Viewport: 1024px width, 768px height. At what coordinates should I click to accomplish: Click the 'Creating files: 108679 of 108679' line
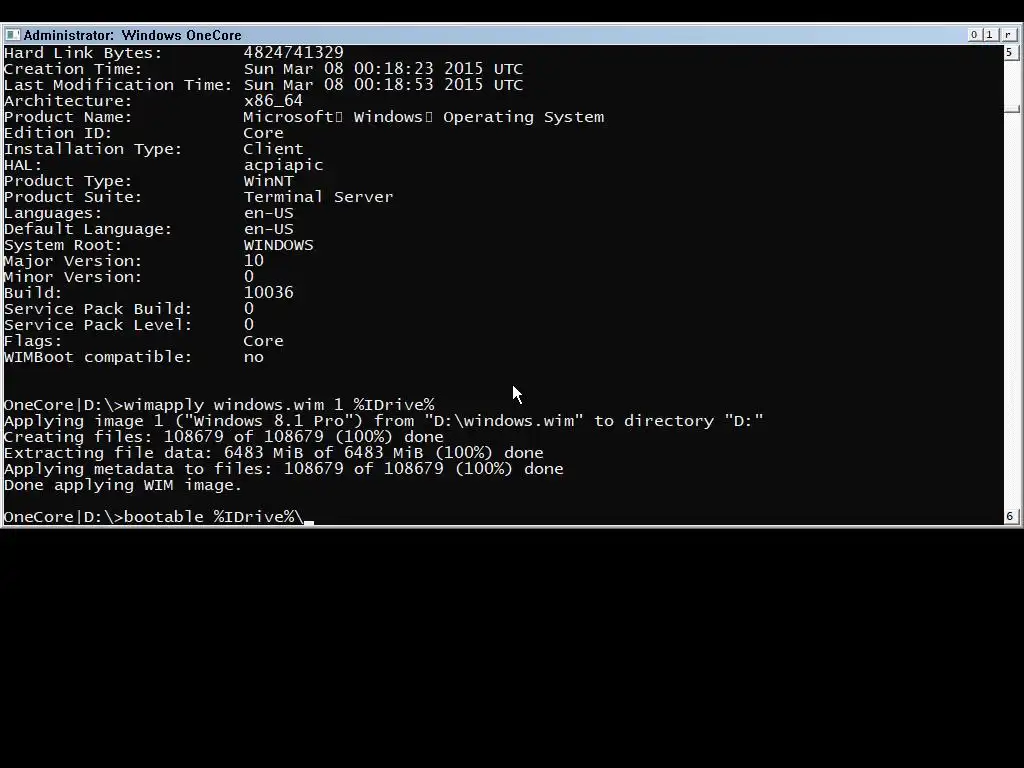pyautogui.click(x=223, y=437)
